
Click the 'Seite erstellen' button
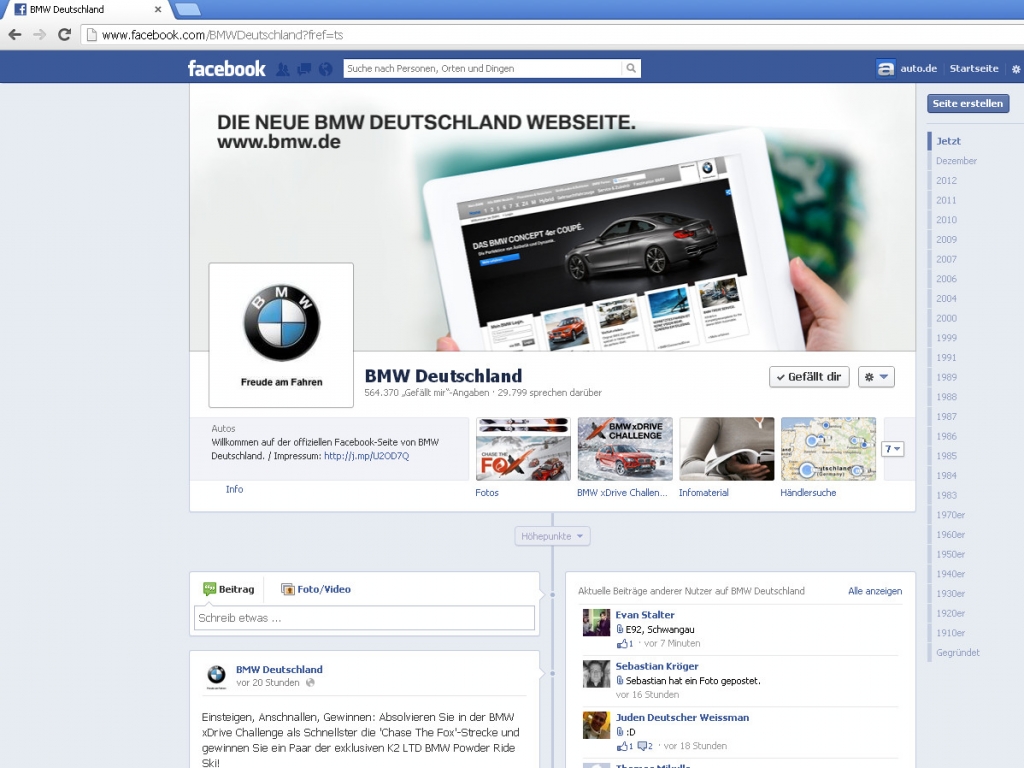point(968,103)
